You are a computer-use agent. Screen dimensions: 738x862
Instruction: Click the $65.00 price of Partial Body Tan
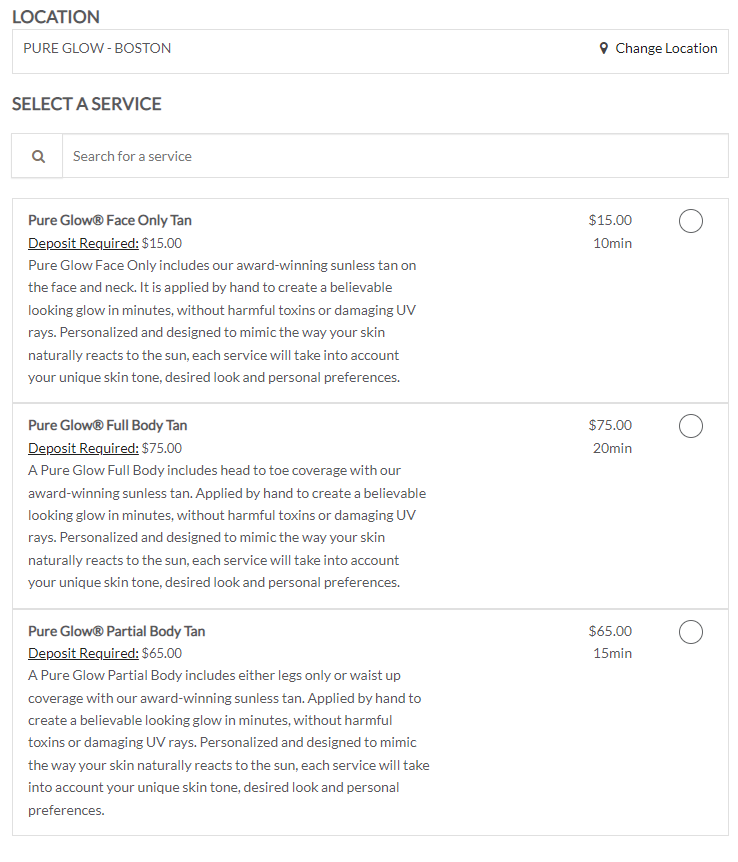coord(610,631)
